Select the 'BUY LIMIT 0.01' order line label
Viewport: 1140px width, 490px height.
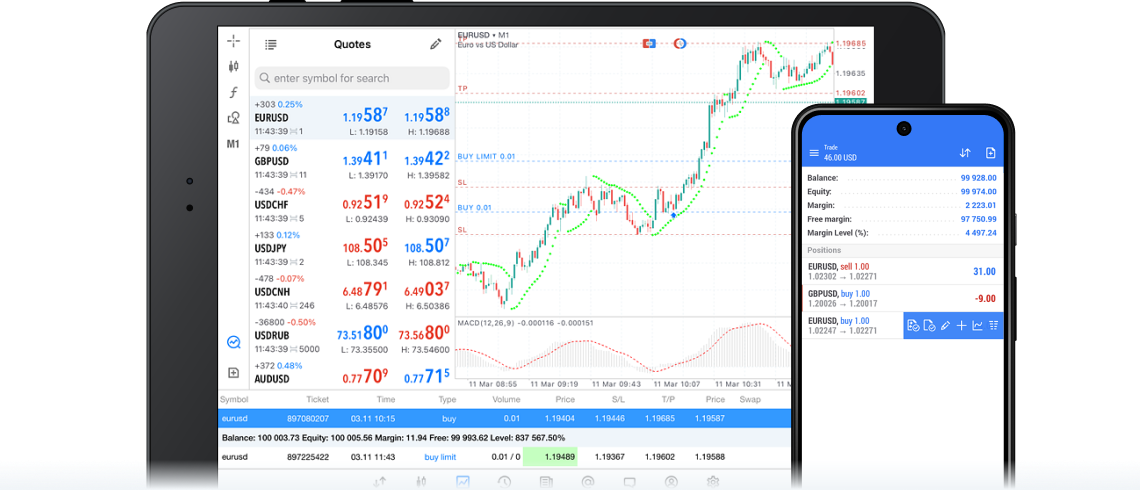click(x=486, y=156)
